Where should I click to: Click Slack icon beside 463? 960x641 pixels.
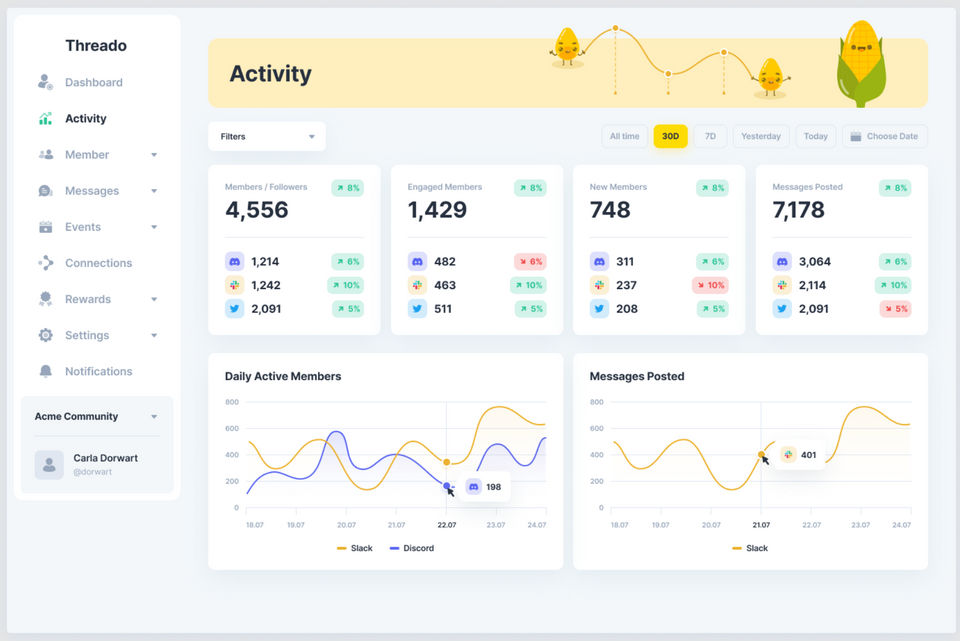point(417,285)
